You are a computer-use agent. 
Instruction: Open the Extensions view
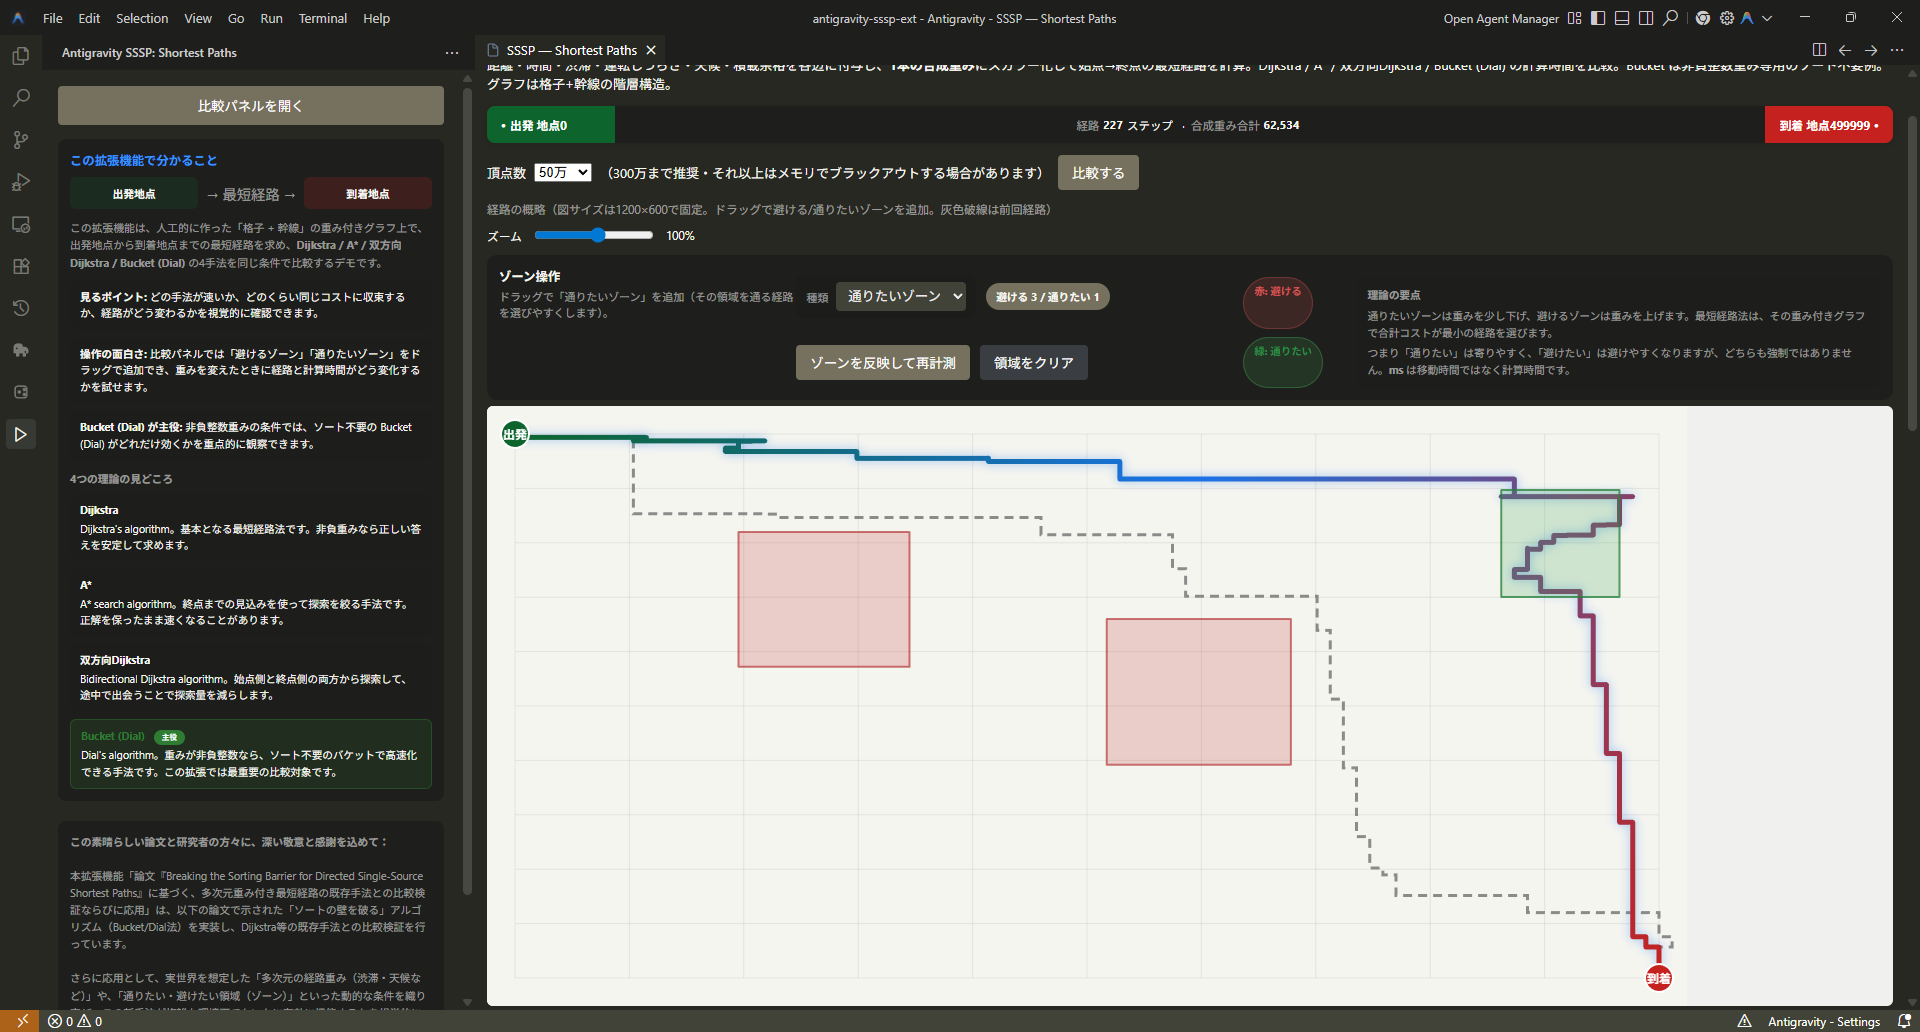point(20,266)
